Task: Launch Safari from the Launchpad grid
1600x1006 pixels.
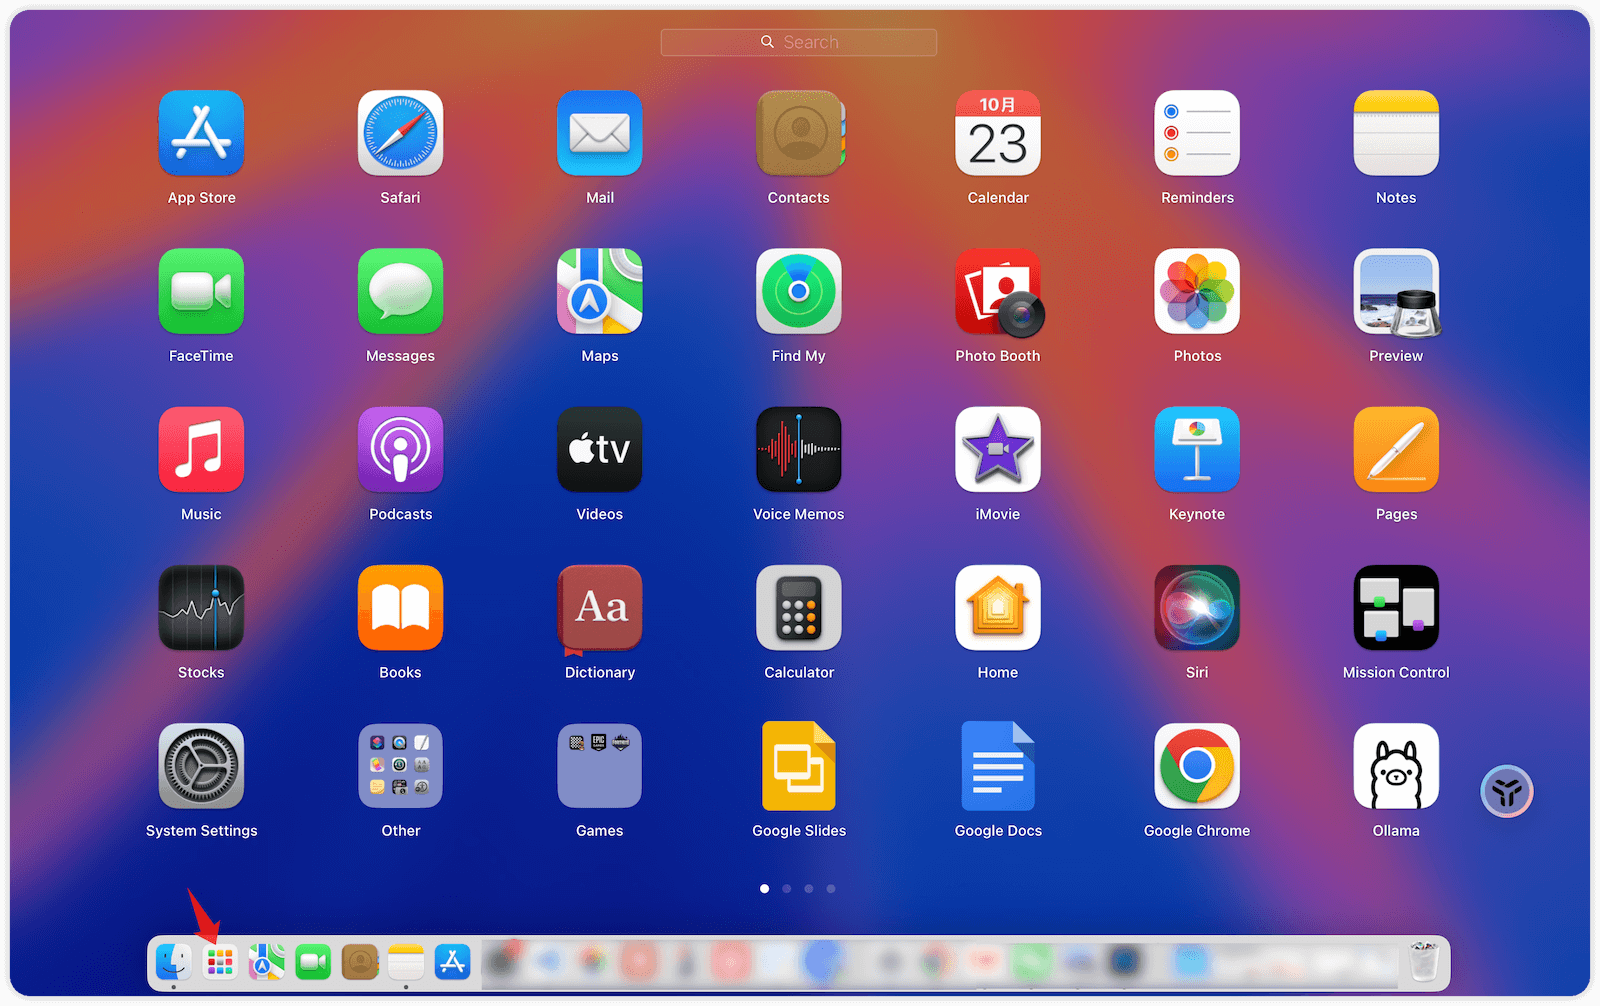Action: tap(400, 133)
